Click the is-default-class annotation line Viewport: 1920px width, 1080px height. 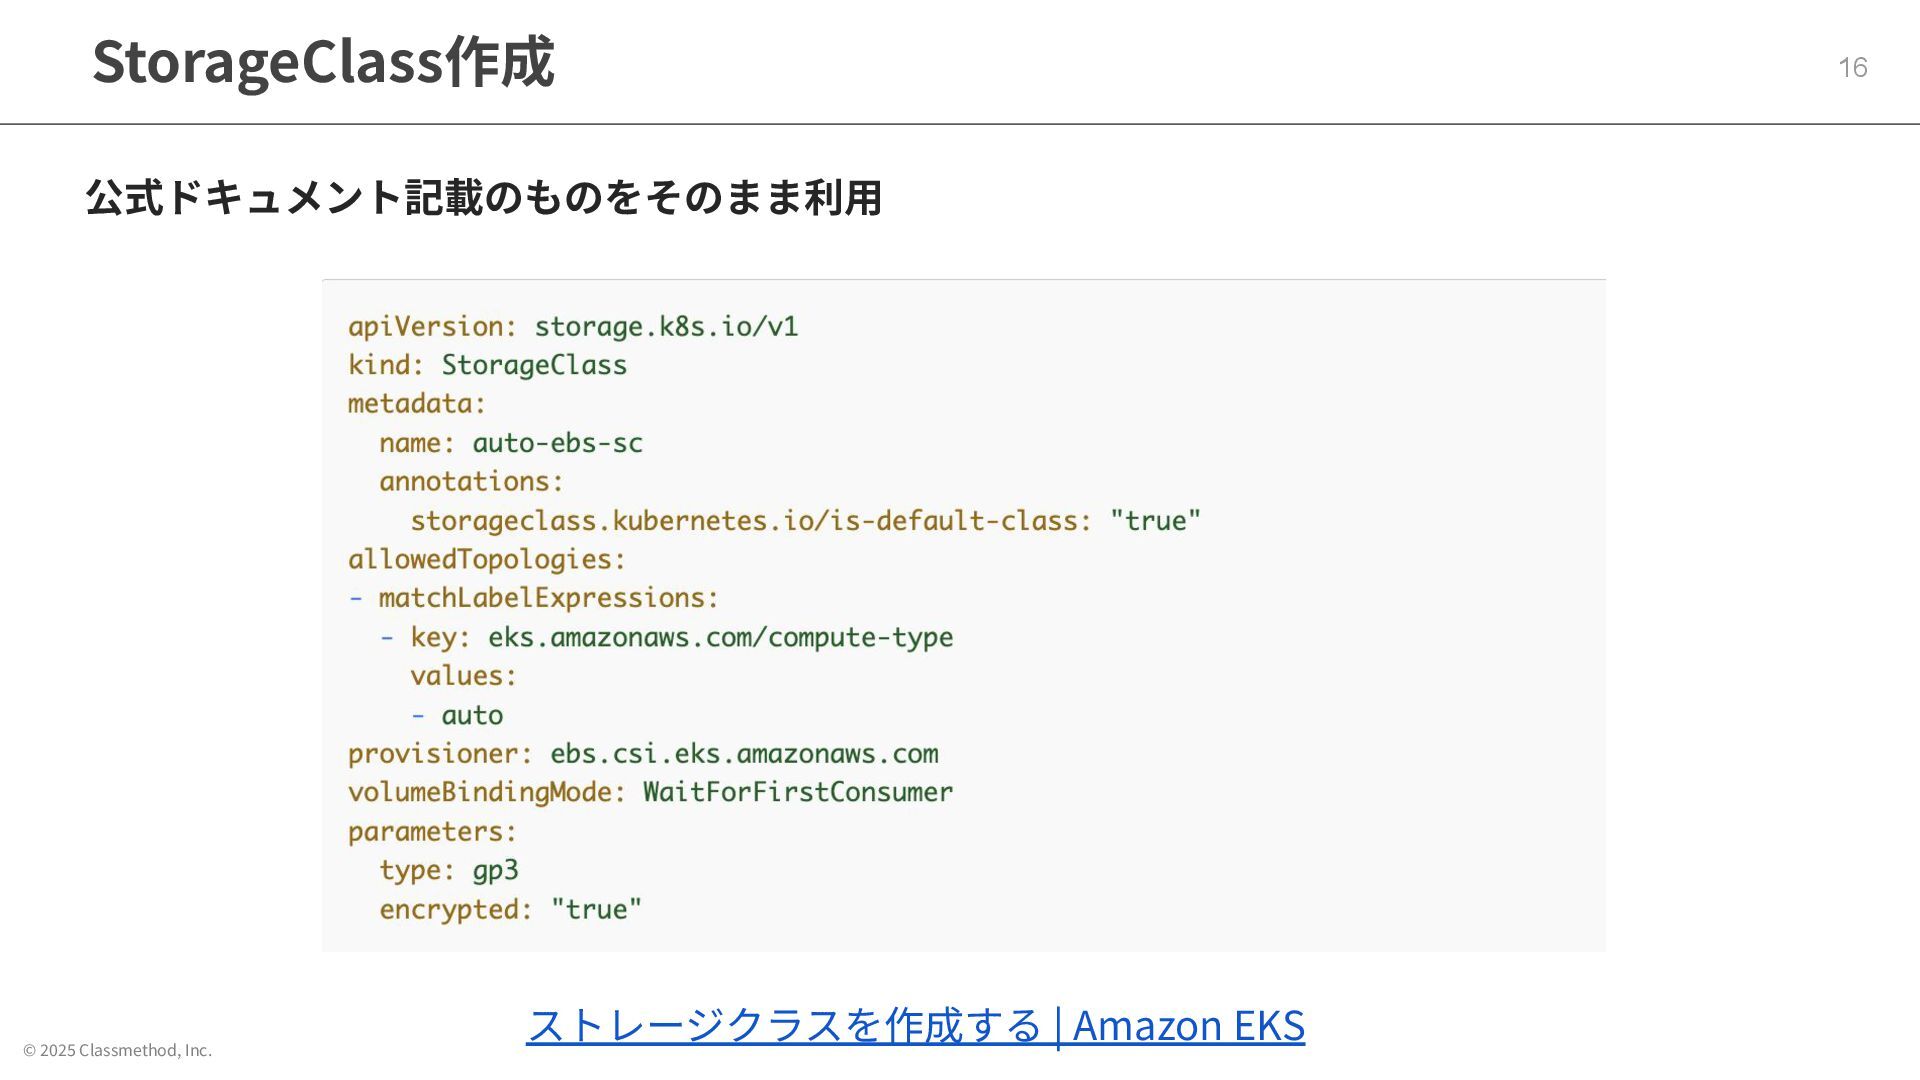[805, 521]
